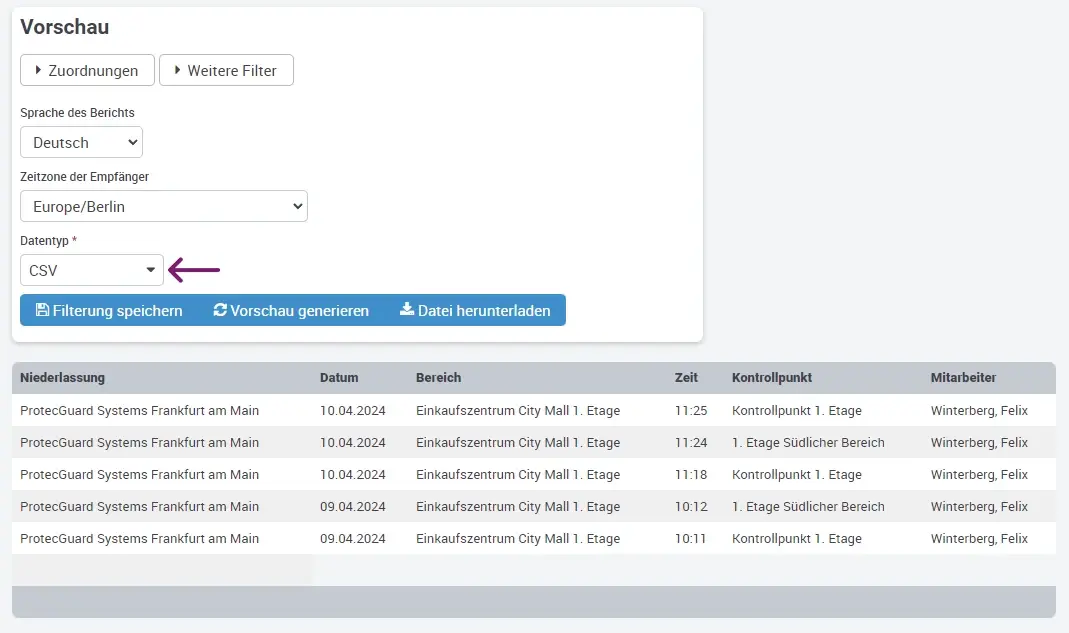Image resolution: width=1069 pixels, height=633 pixels.
Task: Click the Datum column header
Action: pos(339,378)
